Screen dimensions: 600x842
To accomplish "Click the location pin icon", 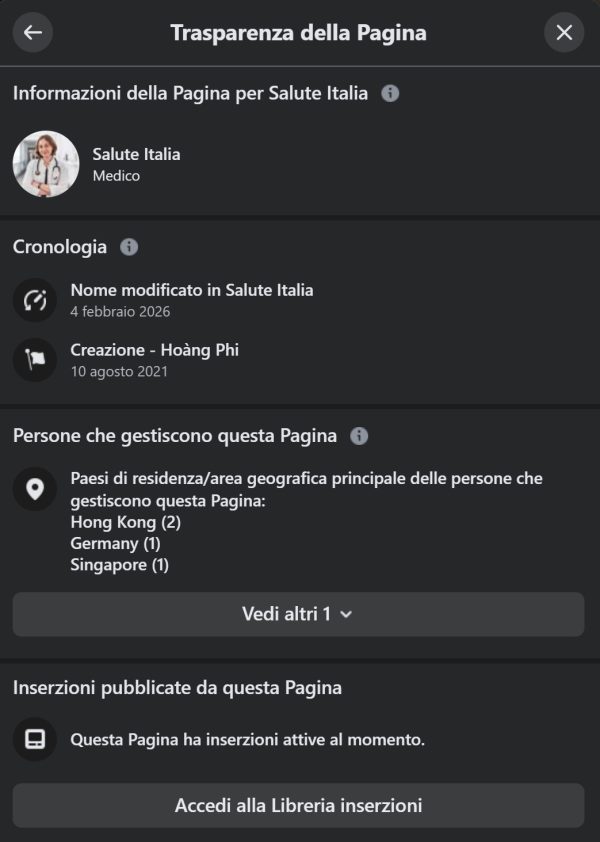I will click(x=35, y=489).
